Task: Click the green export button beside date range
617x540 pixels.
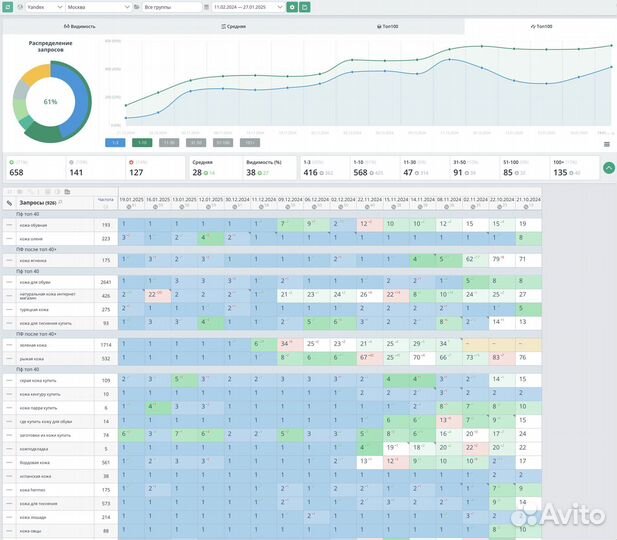Action: point(305,6)
